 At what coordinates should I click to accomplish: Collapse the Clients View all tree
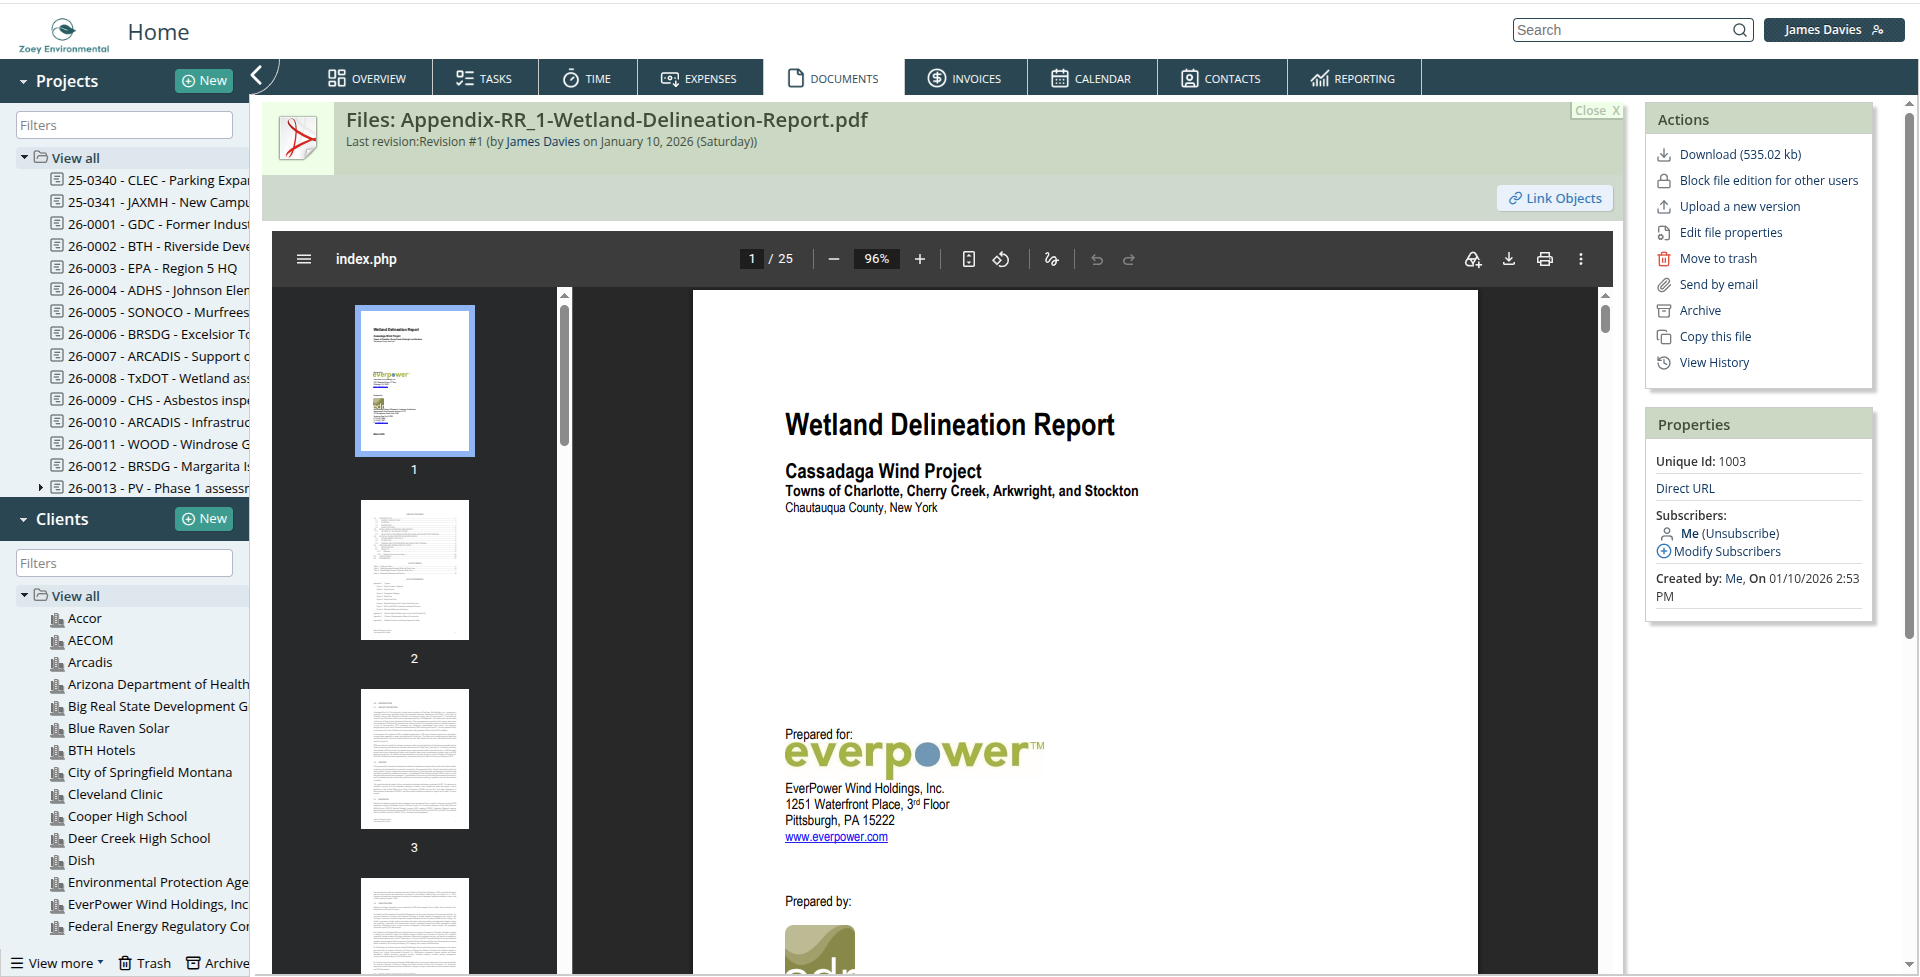coord(24,595)
